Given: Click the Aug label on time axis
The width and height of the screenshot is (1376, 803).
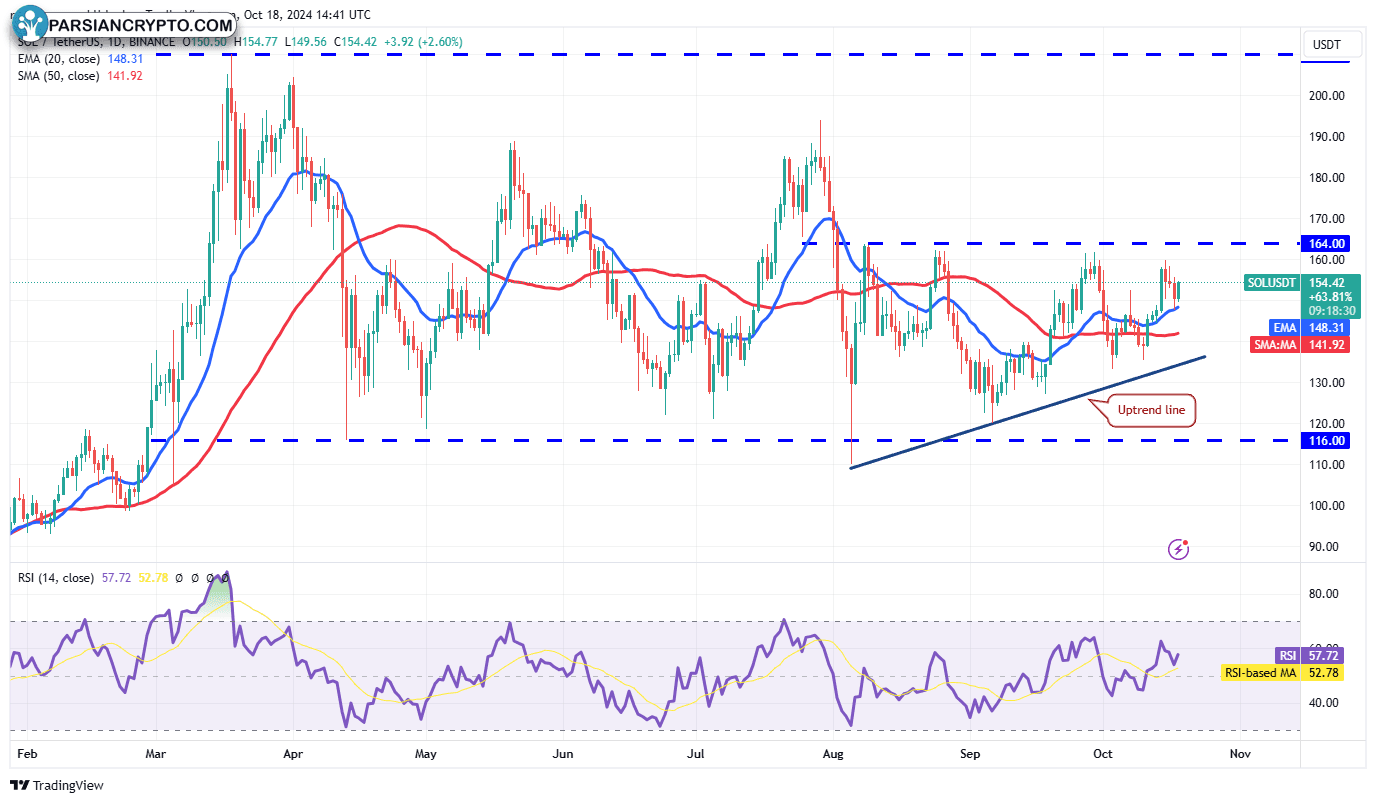Looking at the screenshot, I should pos(834,752).
